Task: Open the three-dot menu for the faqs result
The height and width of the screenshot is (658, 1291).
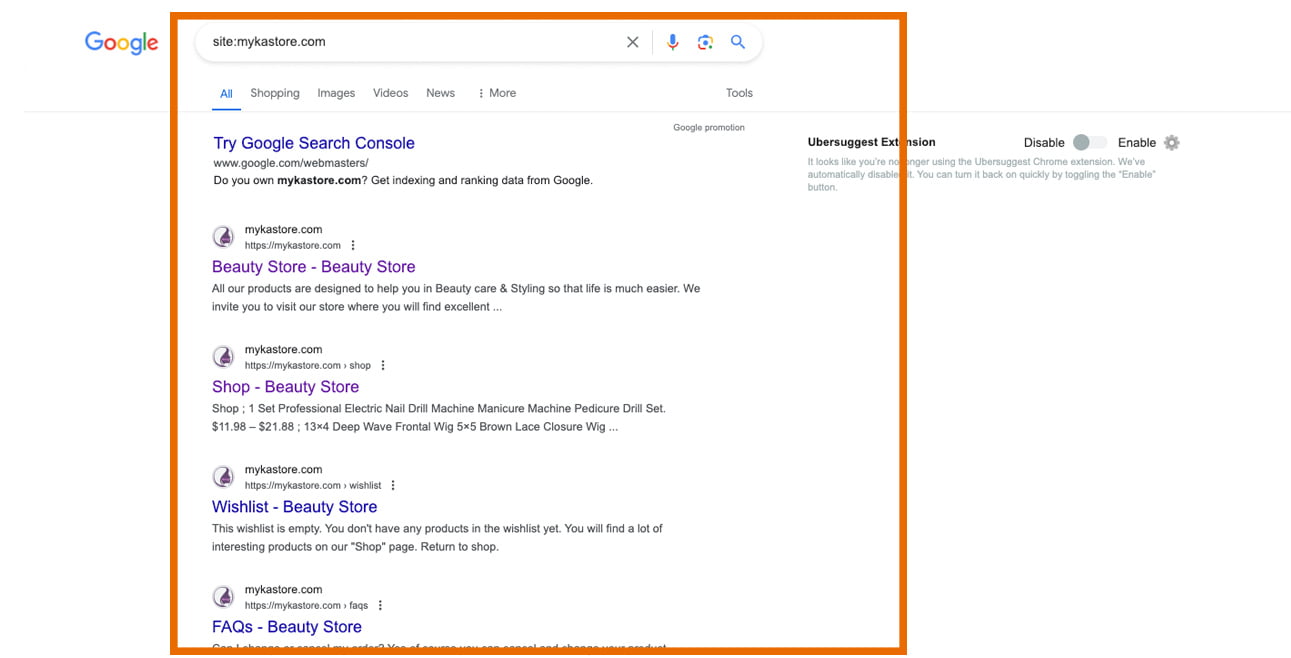Action: tap(380, 606)
